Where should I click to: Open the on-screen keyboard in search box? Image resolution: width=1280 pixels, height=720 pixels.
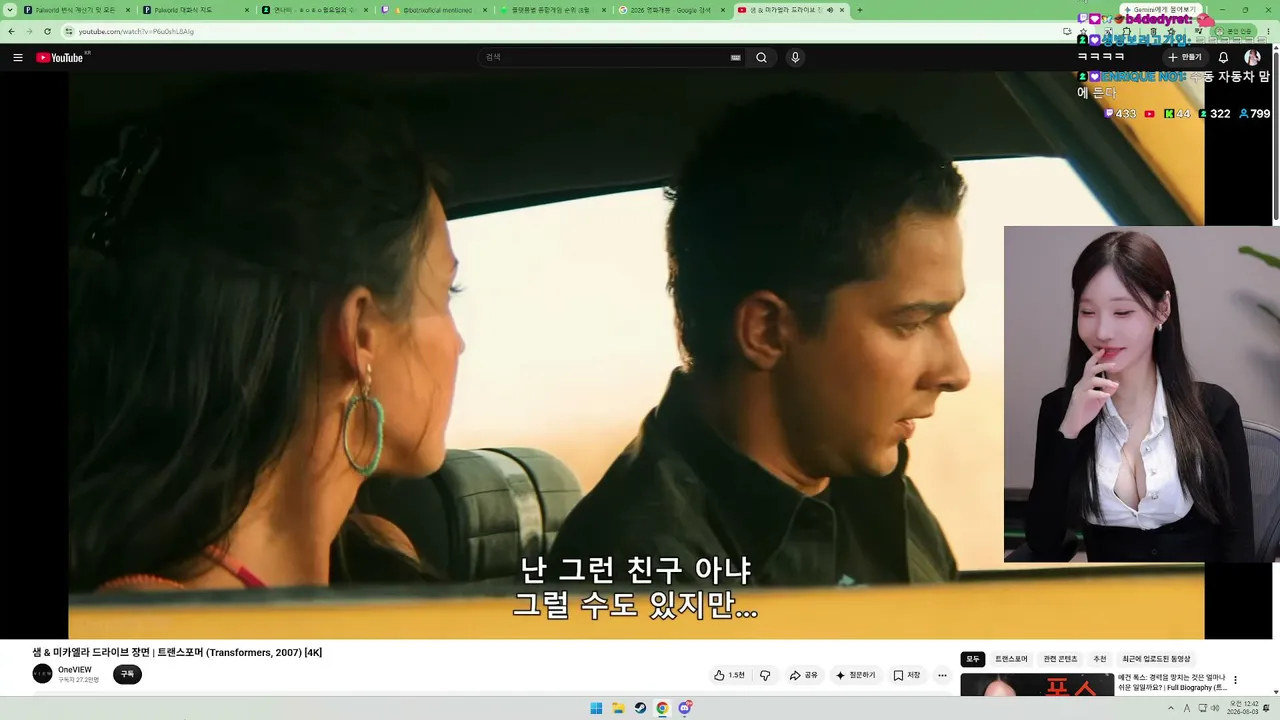pos(736,58)
